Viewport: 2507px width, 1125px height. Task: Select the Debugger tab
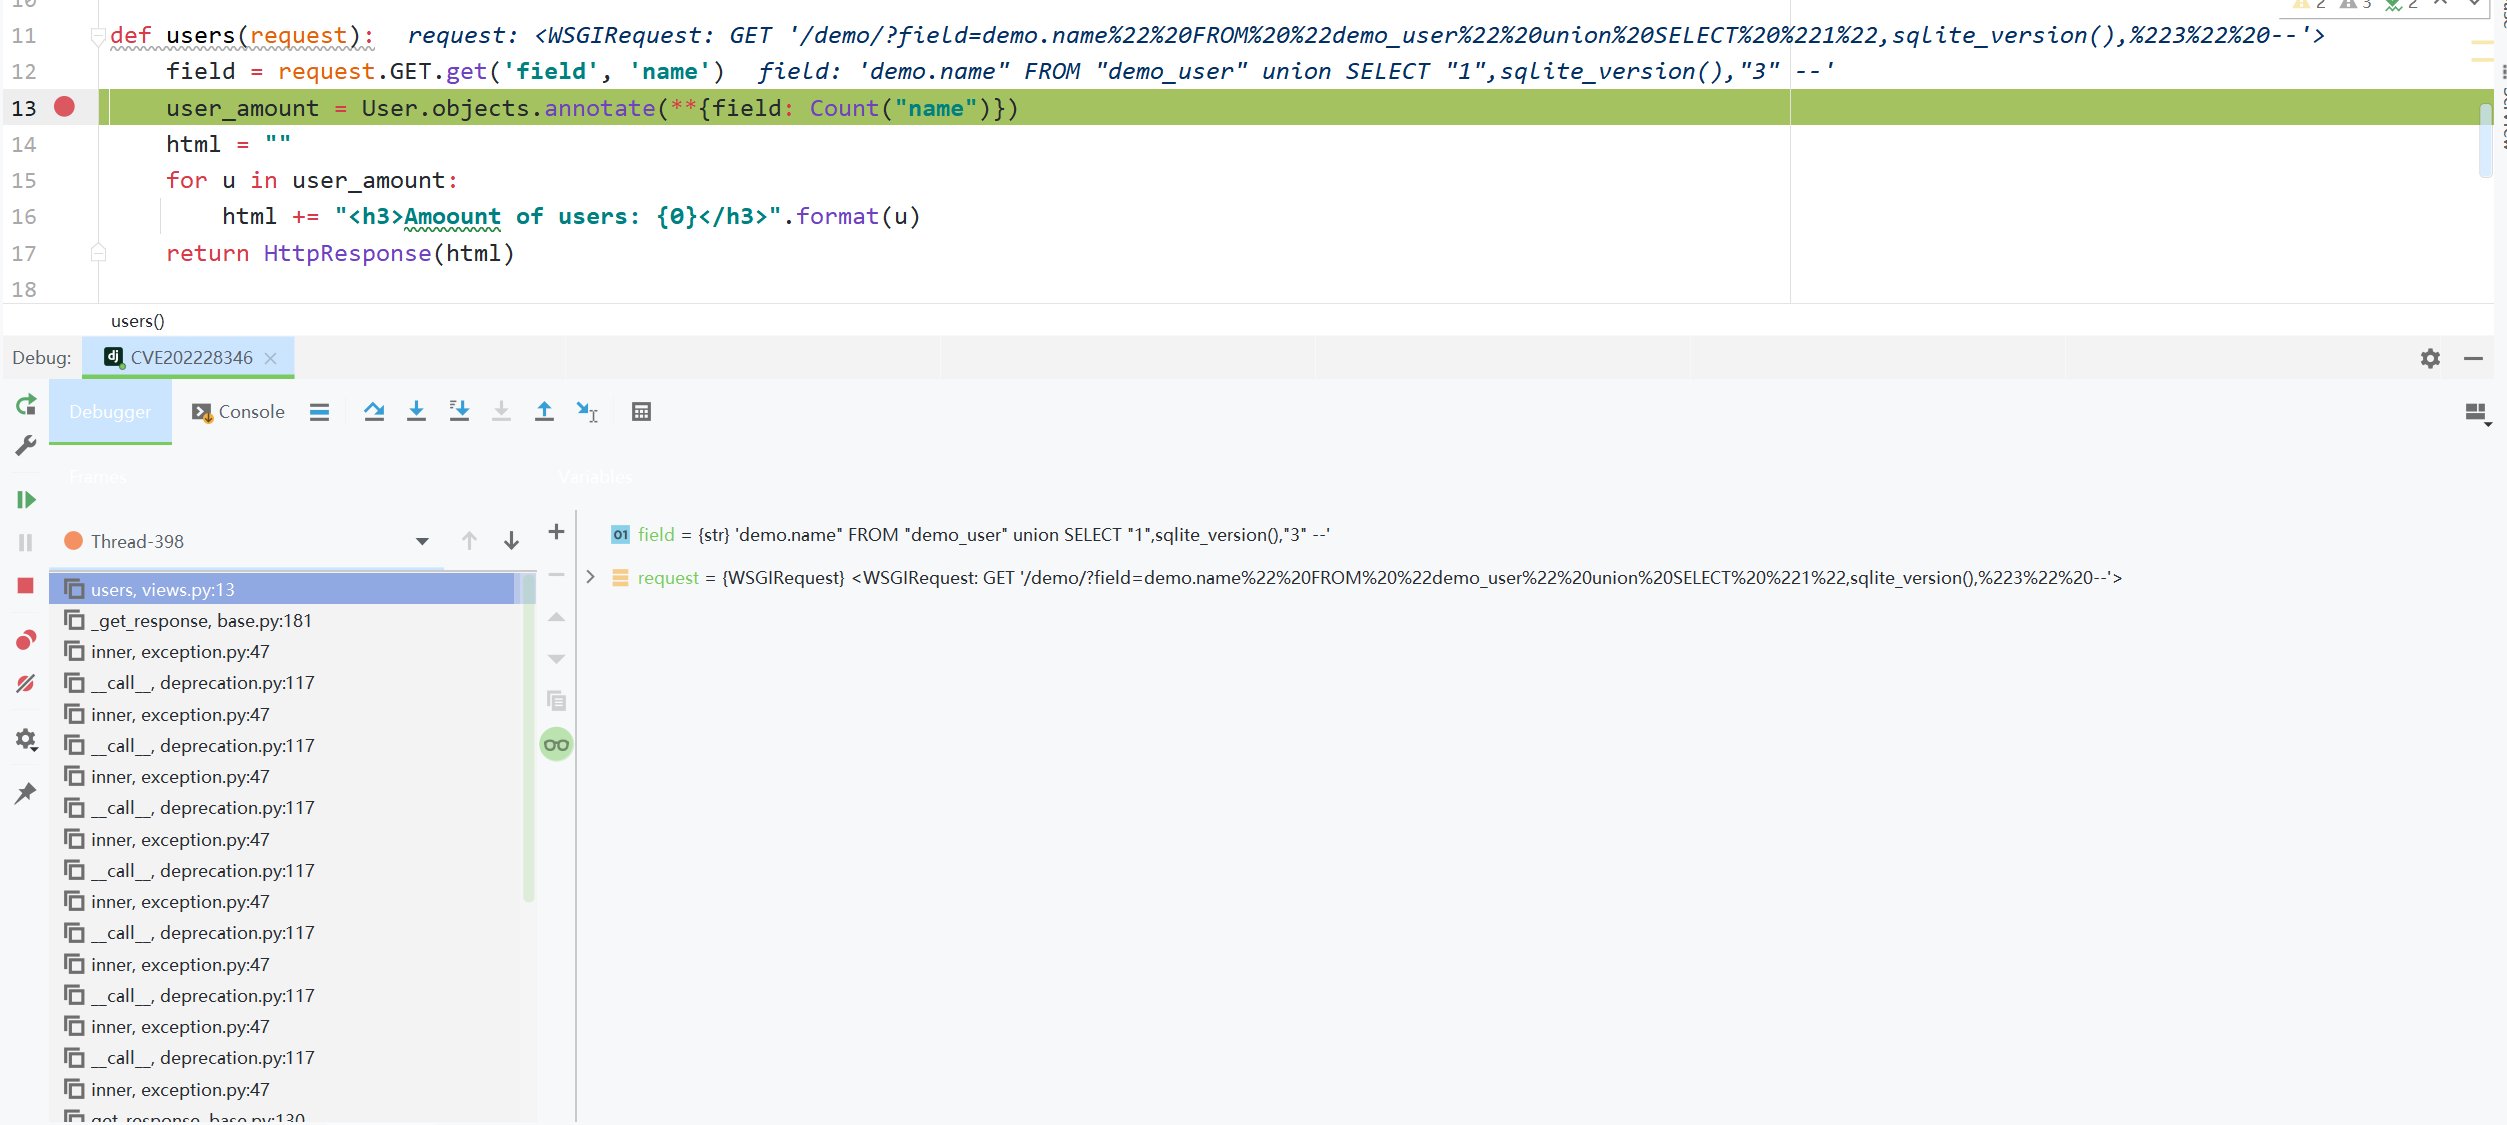coord(110,411)
